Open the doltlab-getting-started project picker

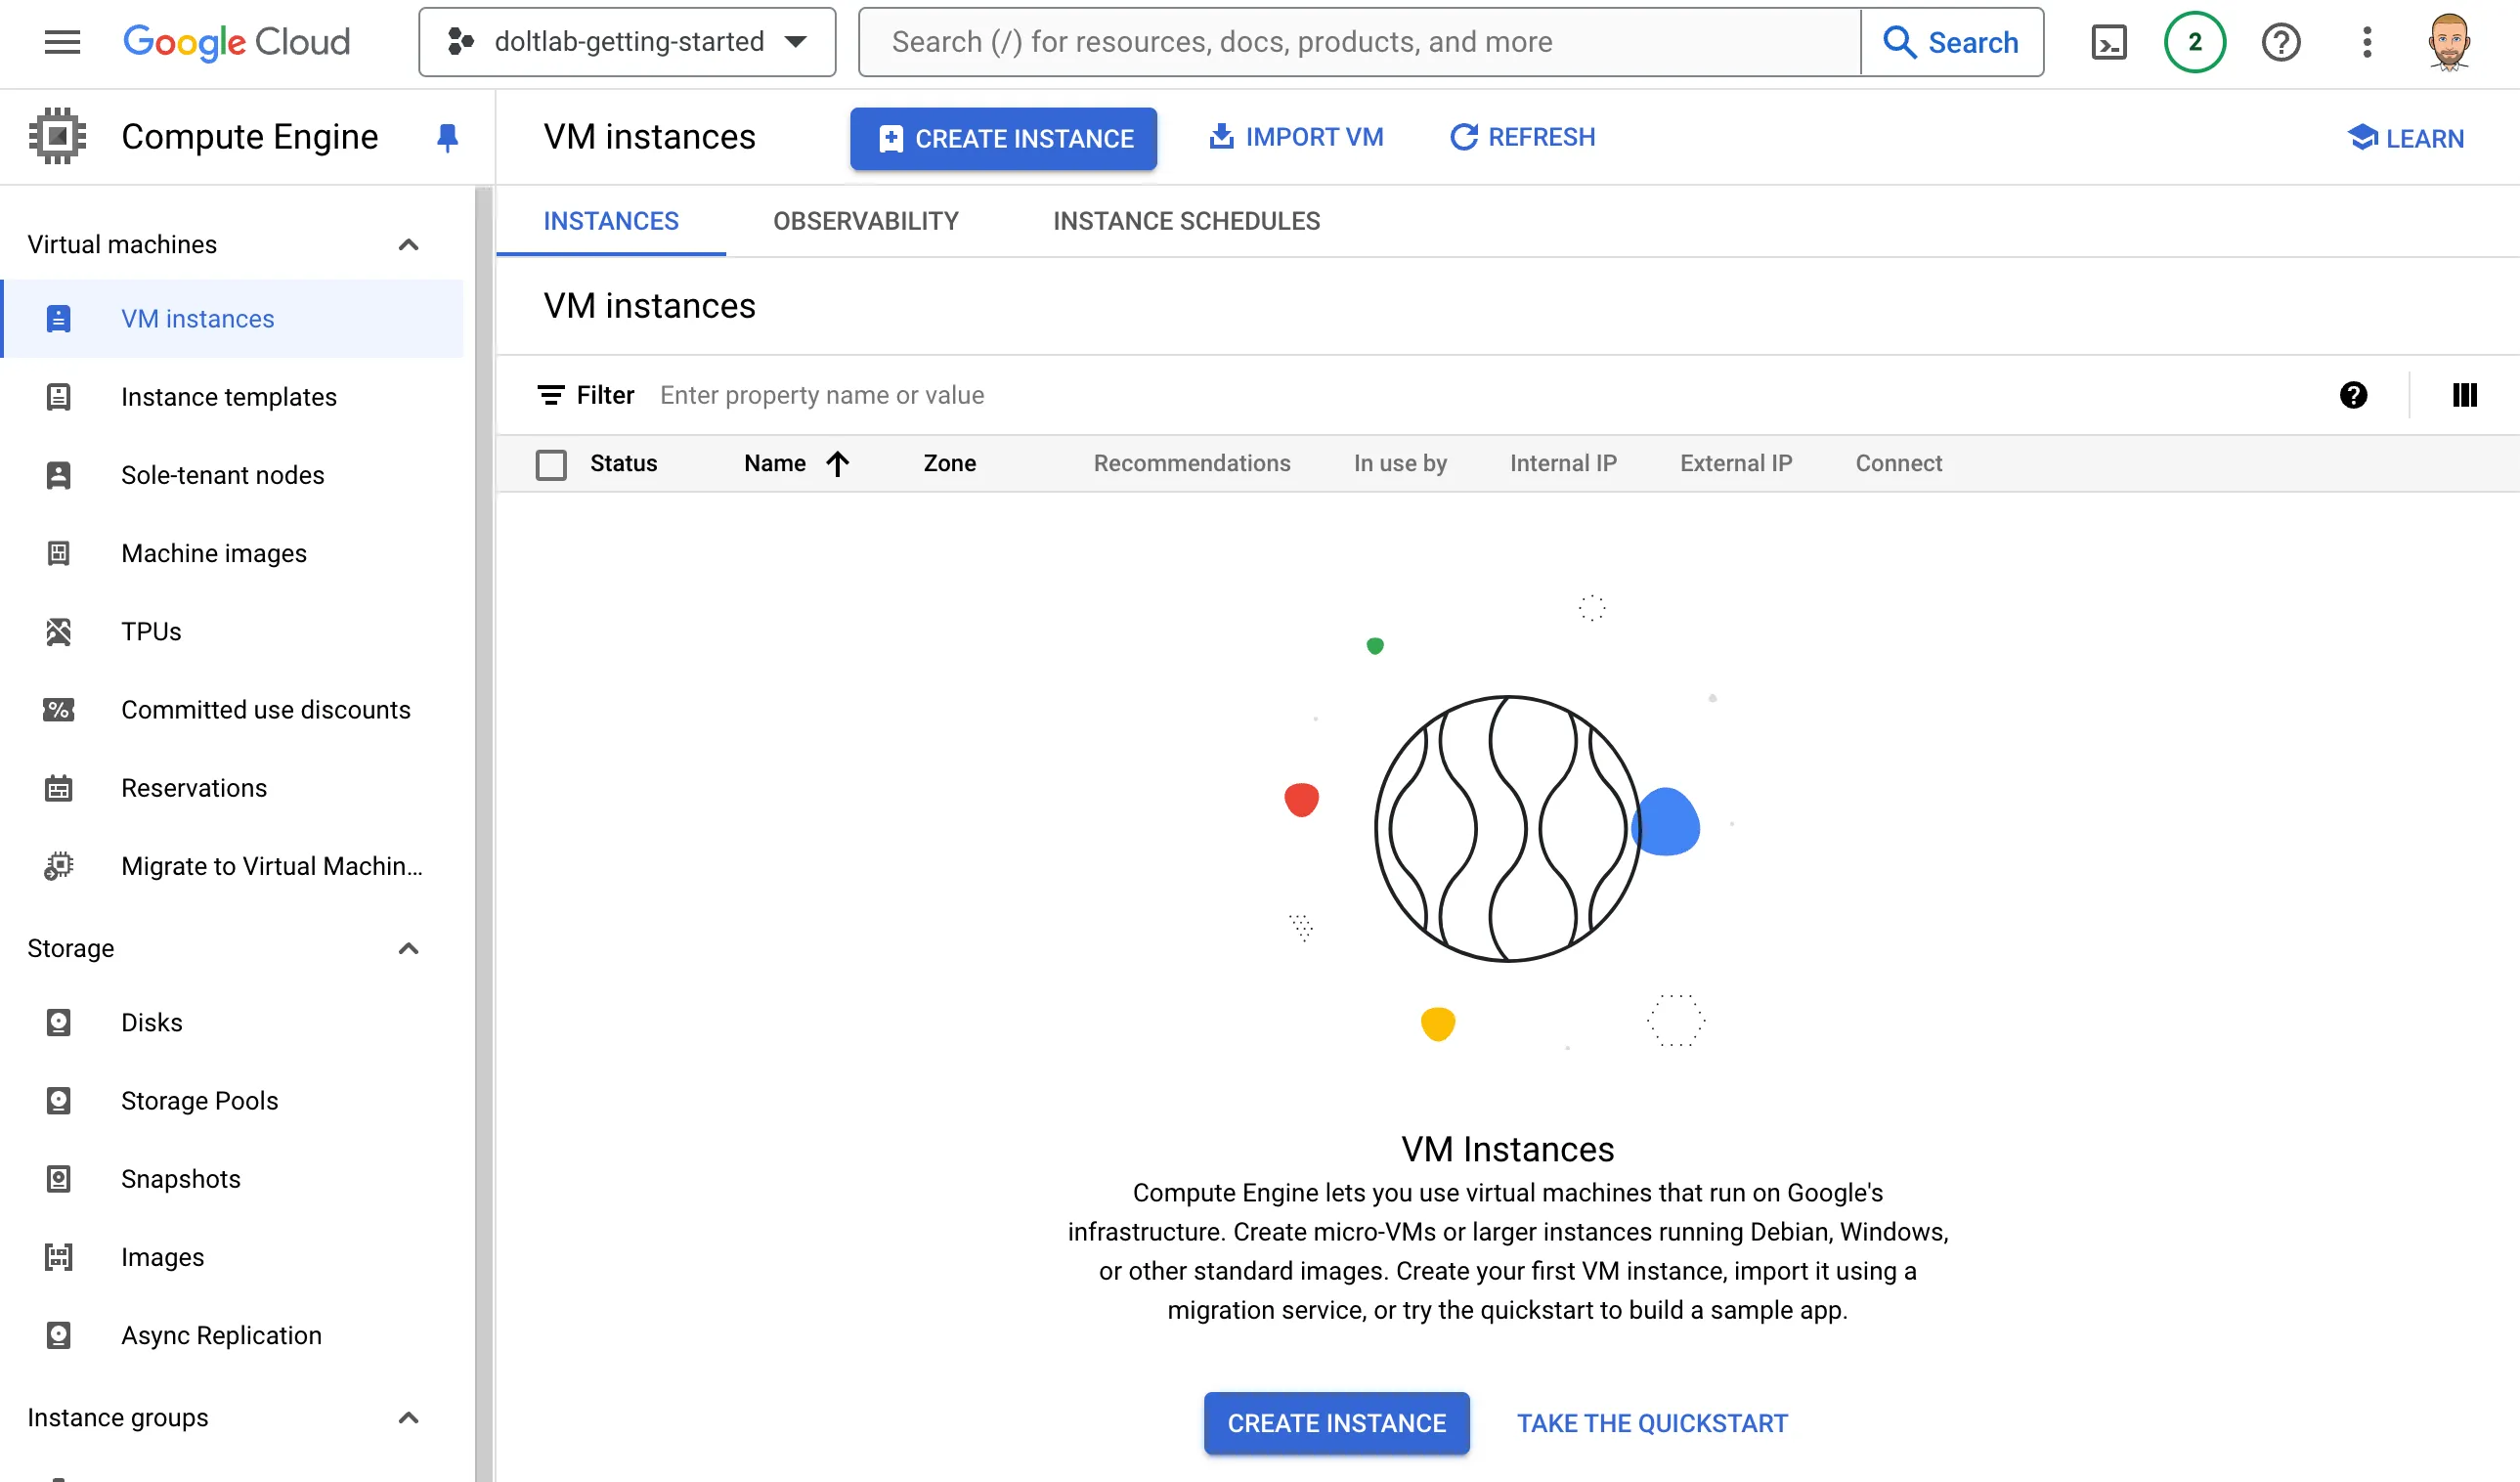click(x=627, y=42)
